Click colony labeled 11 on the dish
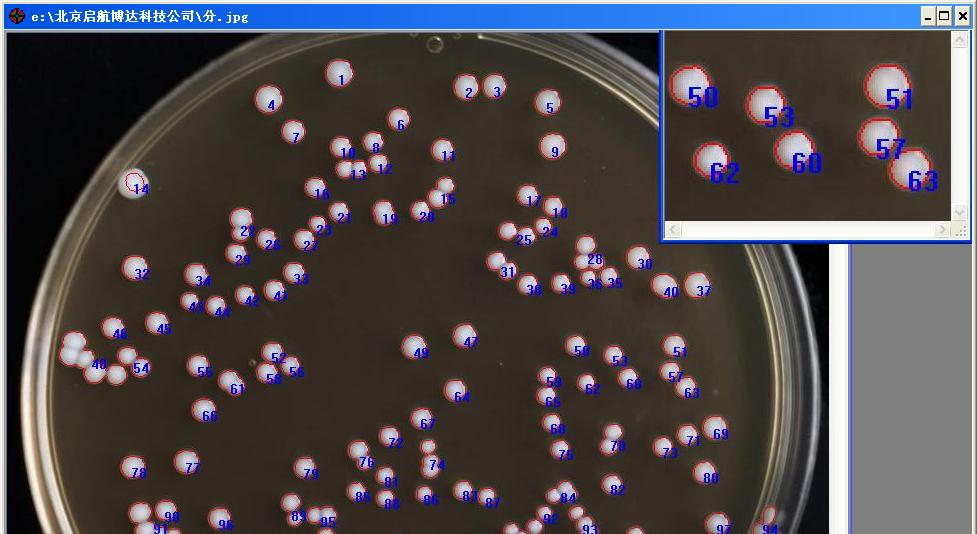977x534 pixels. click(442, 150)
